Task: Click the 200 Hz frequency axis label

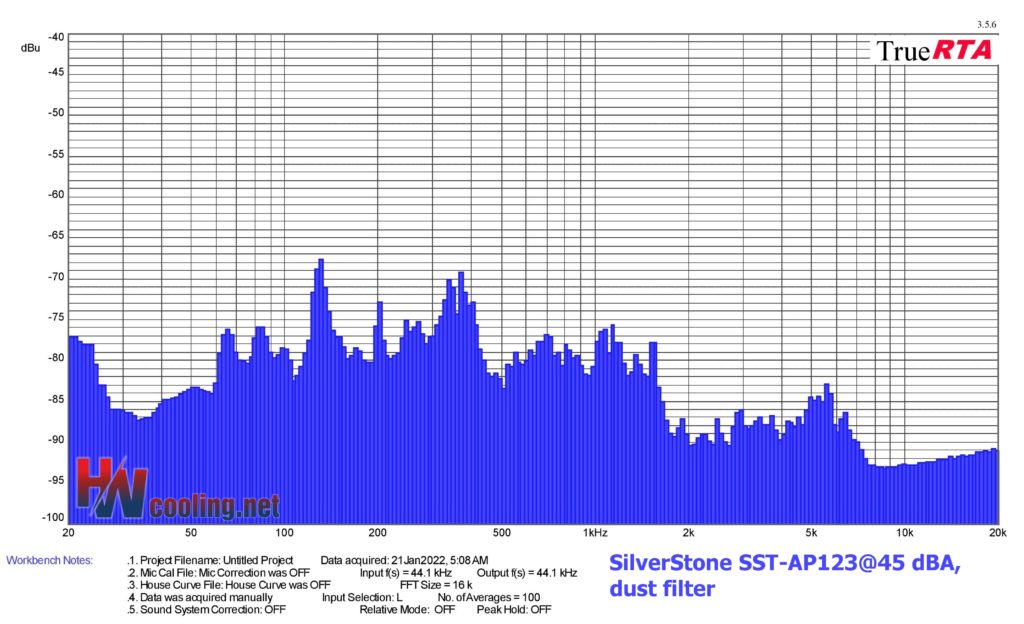Action: tap(377, 533)
